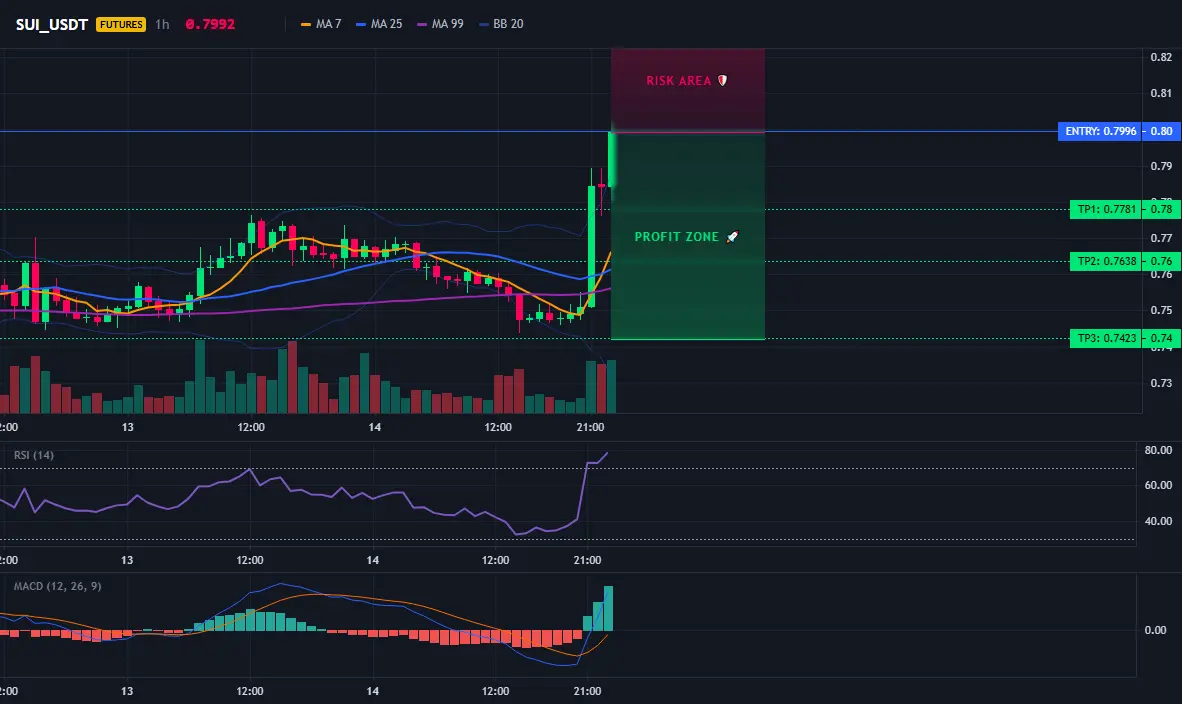1182x704 pixels.
Task: Click the shield icon beside RISK AREA
Action: pyautogui.click(x=722, y=81)
